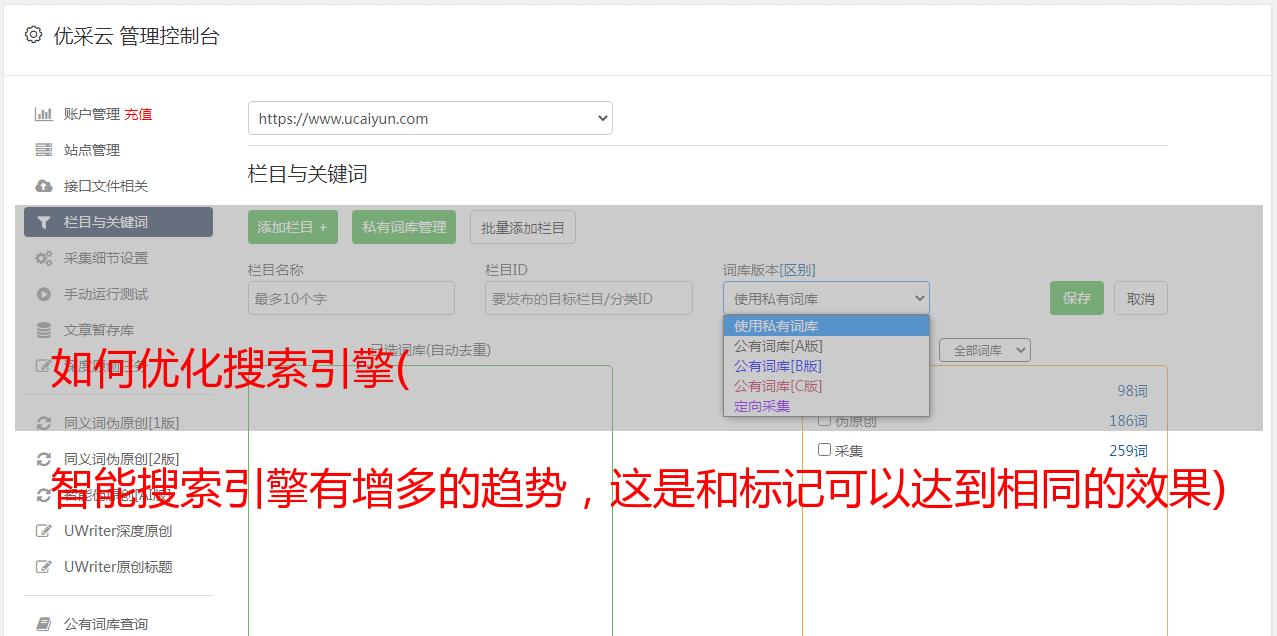The height and width of the screenshot is (636, 1277).
Task: Click the gears icon for 采集细节设置
Action: 43,258
